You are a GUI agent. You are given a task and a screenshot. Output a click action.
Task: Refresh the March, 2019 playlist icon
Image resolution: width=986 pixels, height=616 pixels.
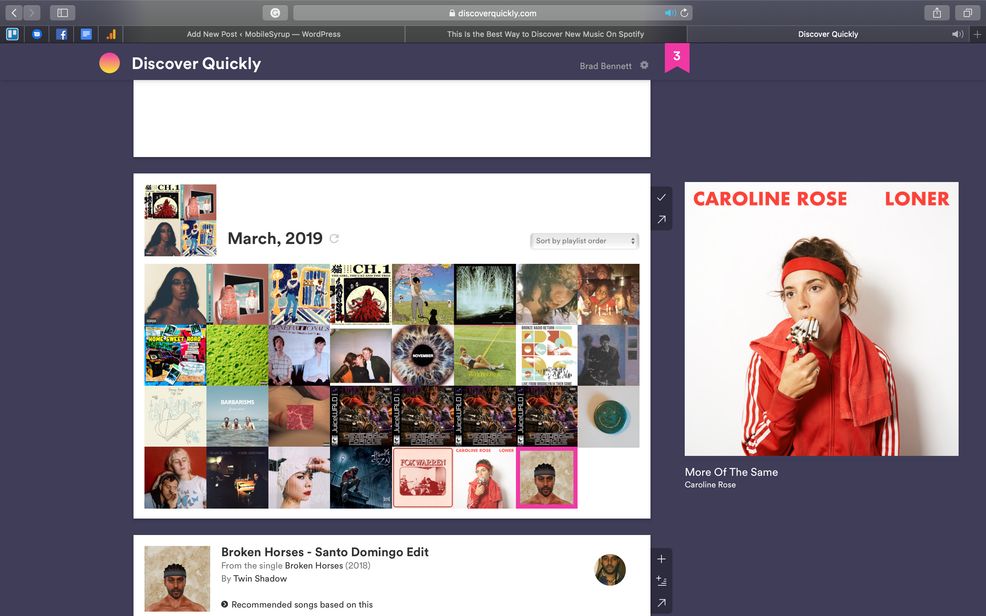coord(335,238)
